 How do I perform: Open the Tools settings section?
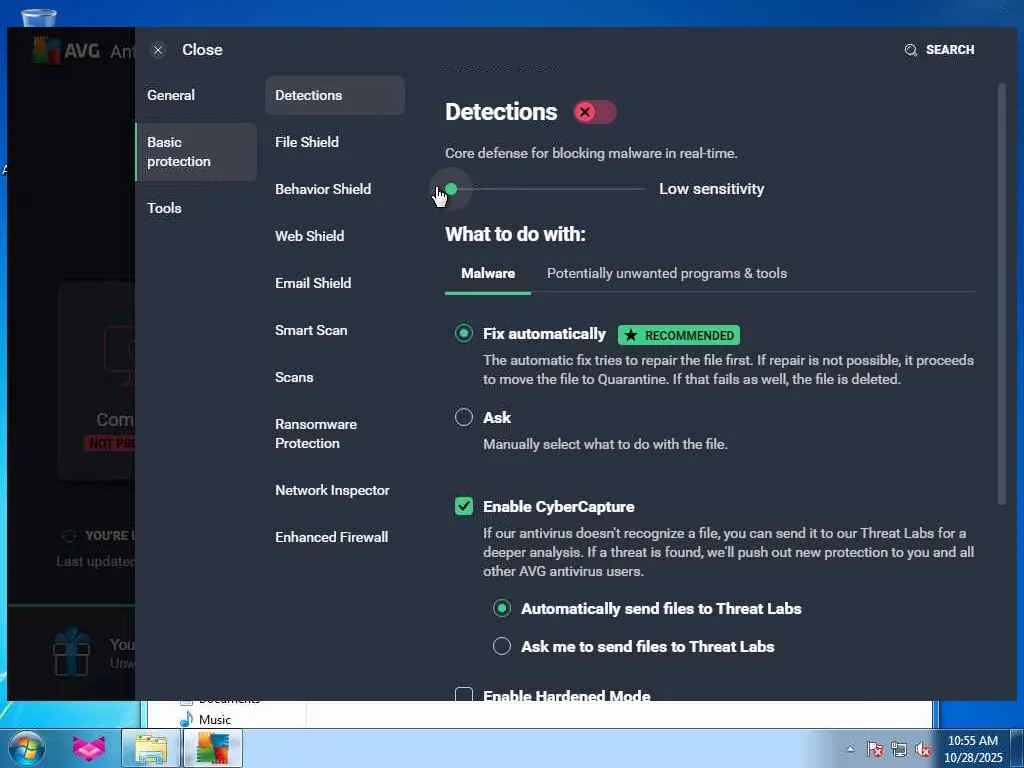(164, 208)
